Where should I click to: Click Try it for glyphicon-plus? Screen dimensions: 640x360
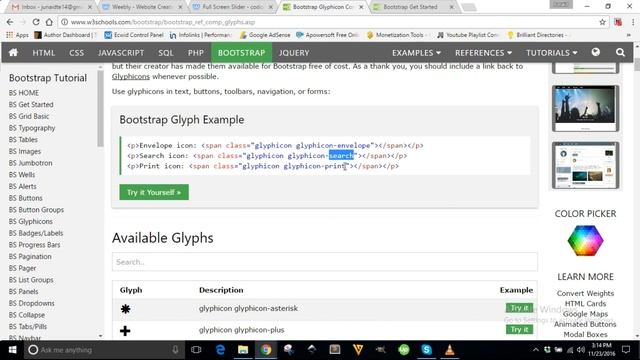[519, 329]
